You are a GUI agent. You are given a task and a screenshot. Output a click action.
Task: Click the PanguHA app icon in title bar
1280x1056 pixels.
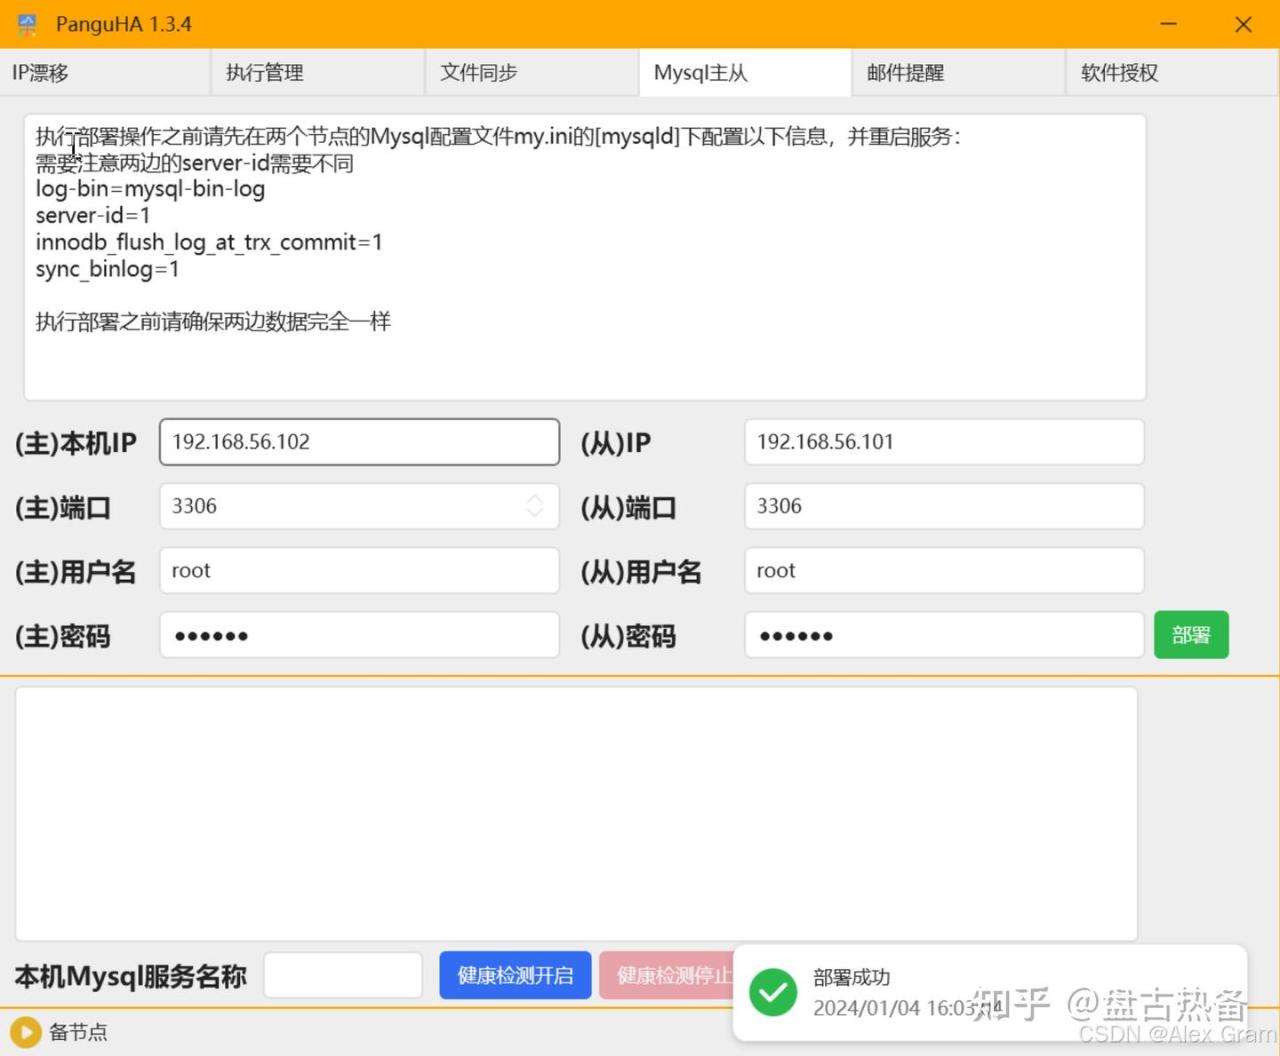pos(27,24)
